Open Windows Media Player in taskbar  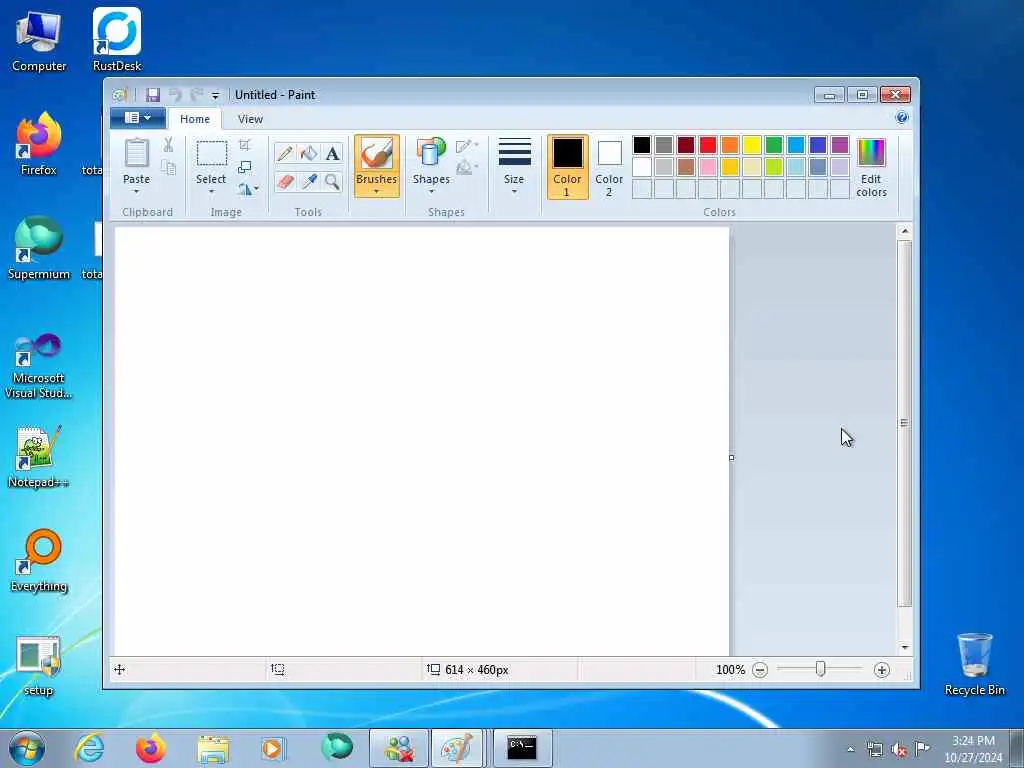[x=273, y=748]
